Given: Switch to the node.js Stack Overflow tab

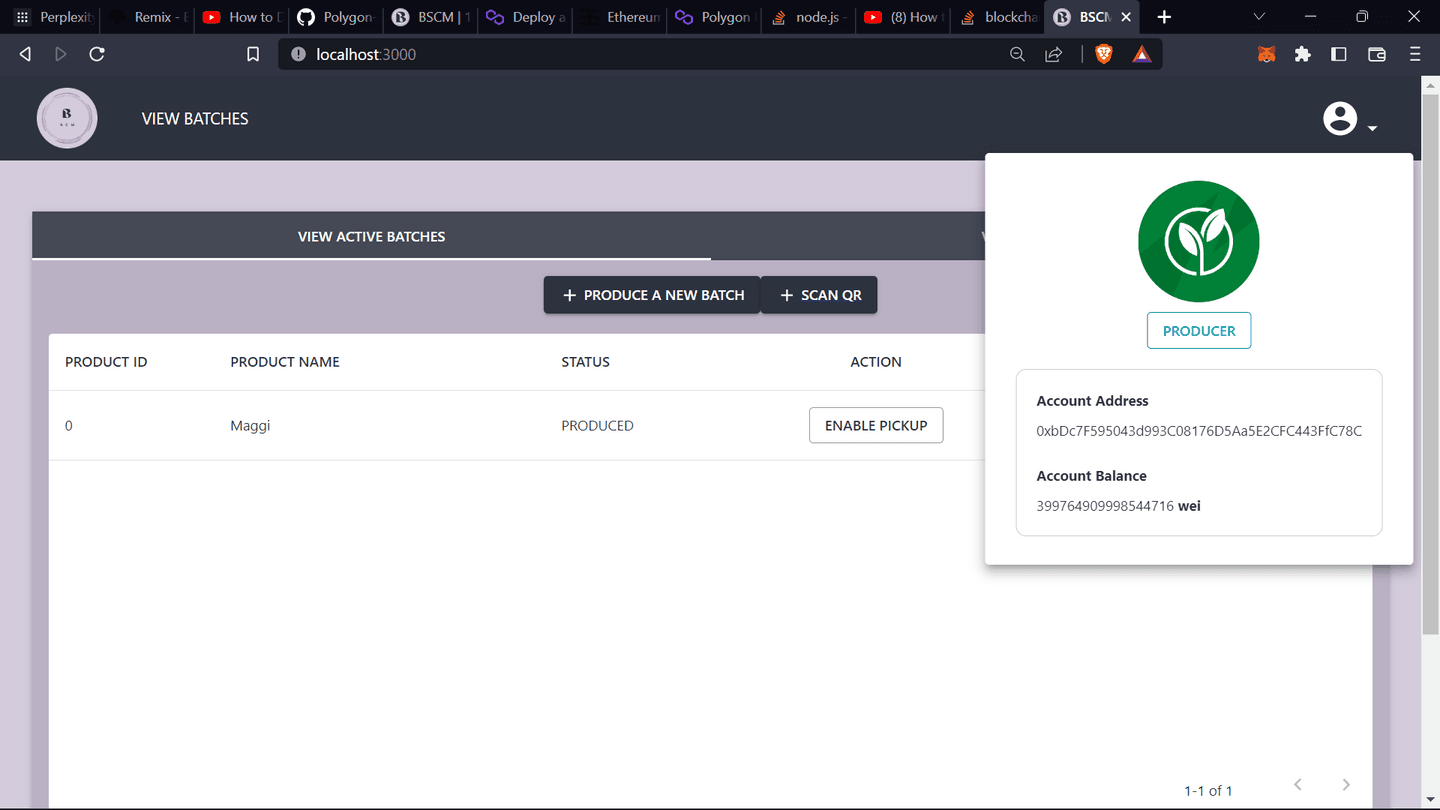Looking at the screenshot, I should [808, 17].
